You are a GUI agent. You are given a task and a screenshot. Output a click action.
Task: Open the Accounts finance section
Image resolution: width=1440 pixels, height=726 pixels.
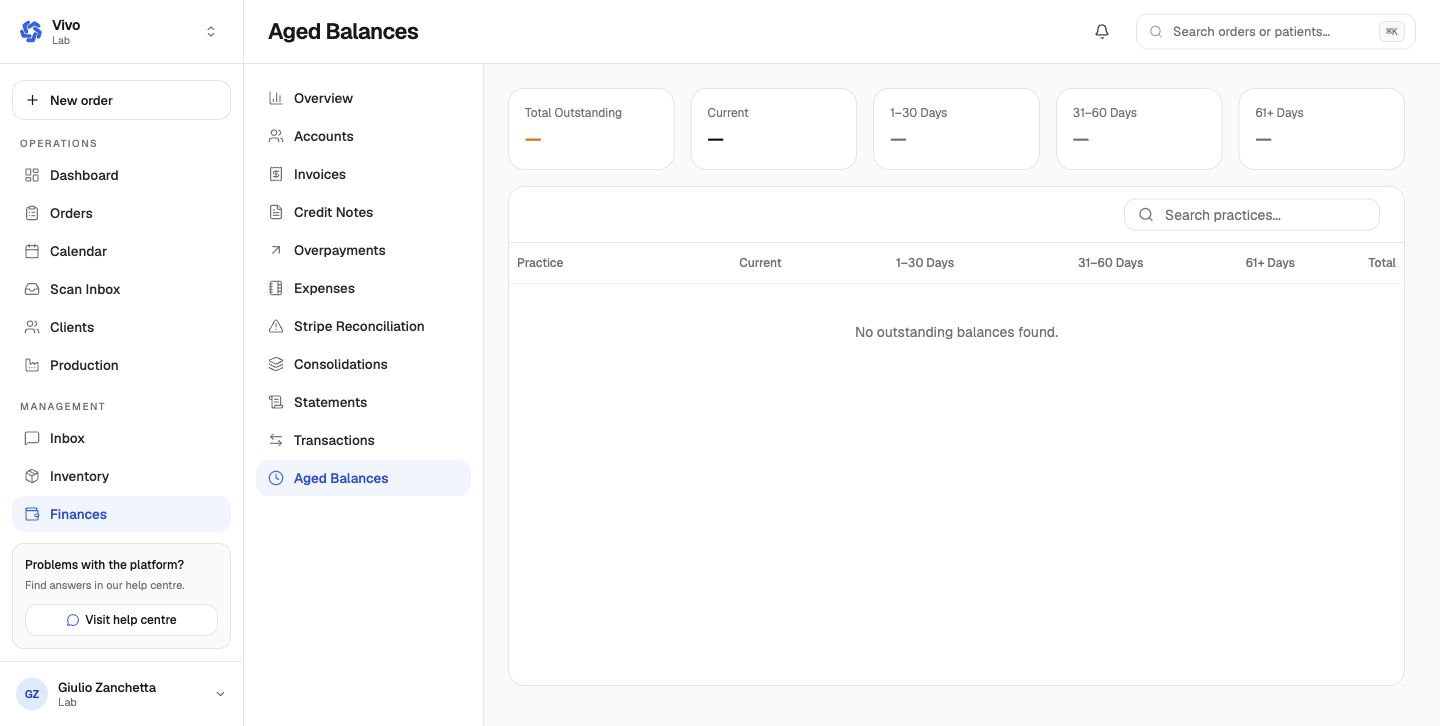[x=363, y=136]
